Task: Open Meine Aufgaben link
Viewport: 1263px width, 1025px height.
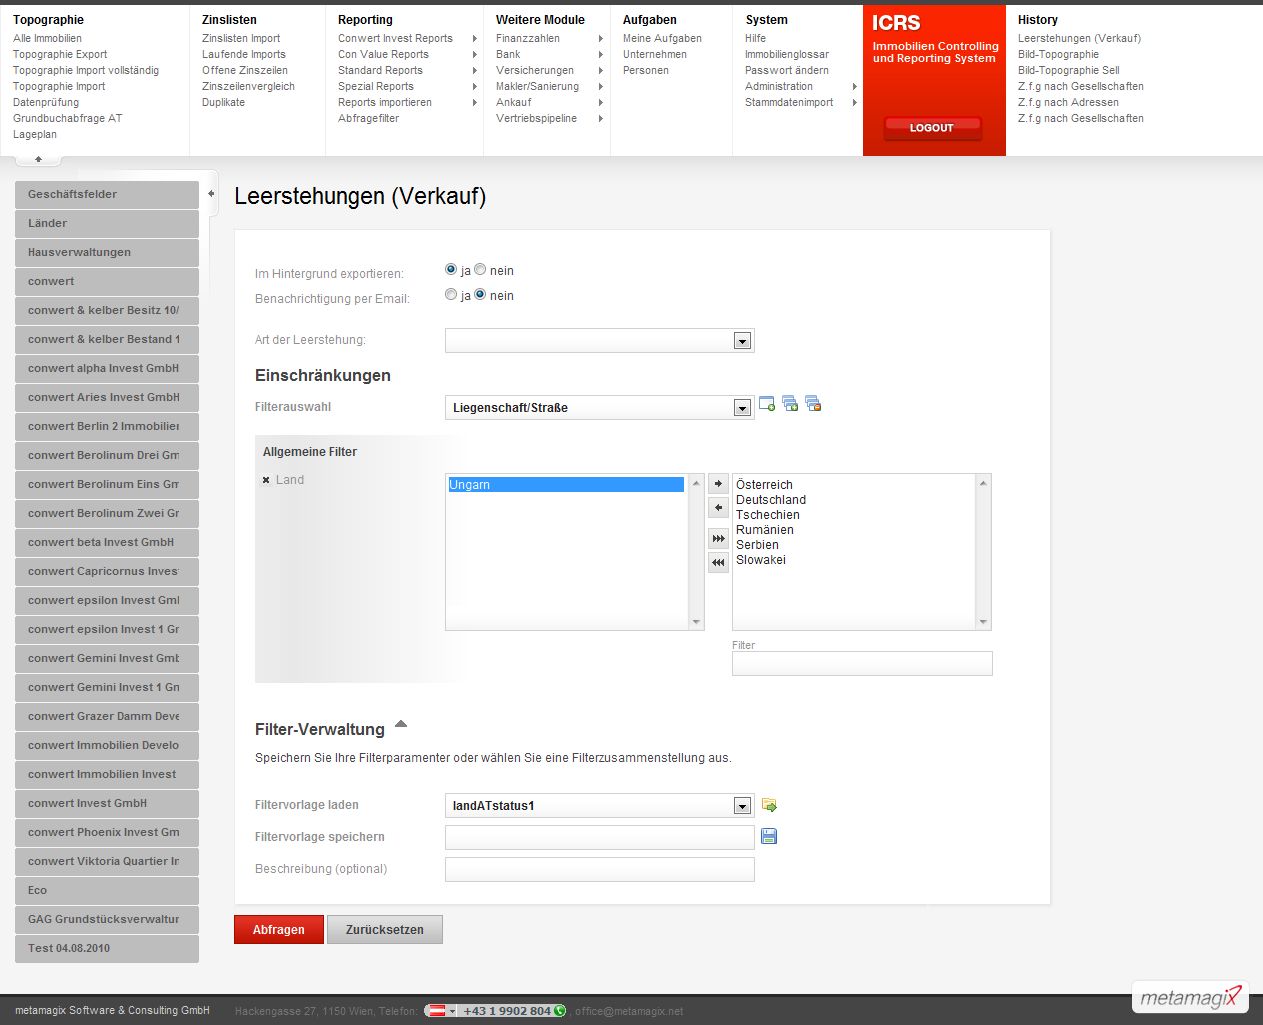Action: 662,38
